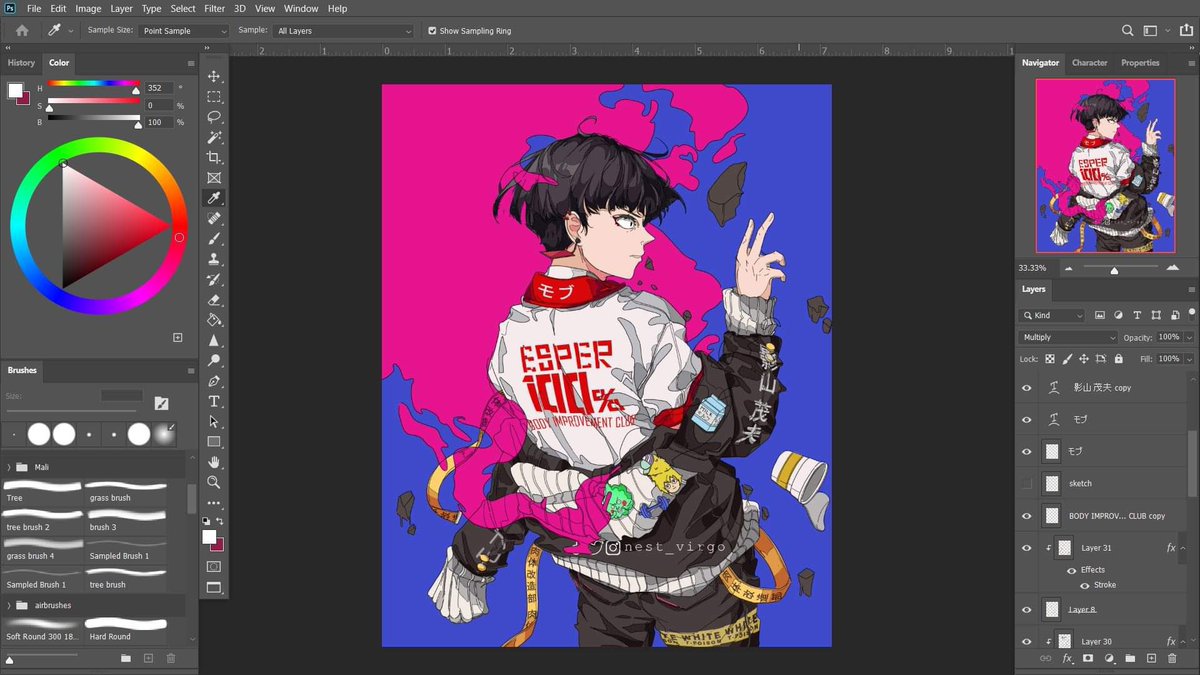Switch to the Character tab
Screen dimensions: 1200x675
point(1089,63)
